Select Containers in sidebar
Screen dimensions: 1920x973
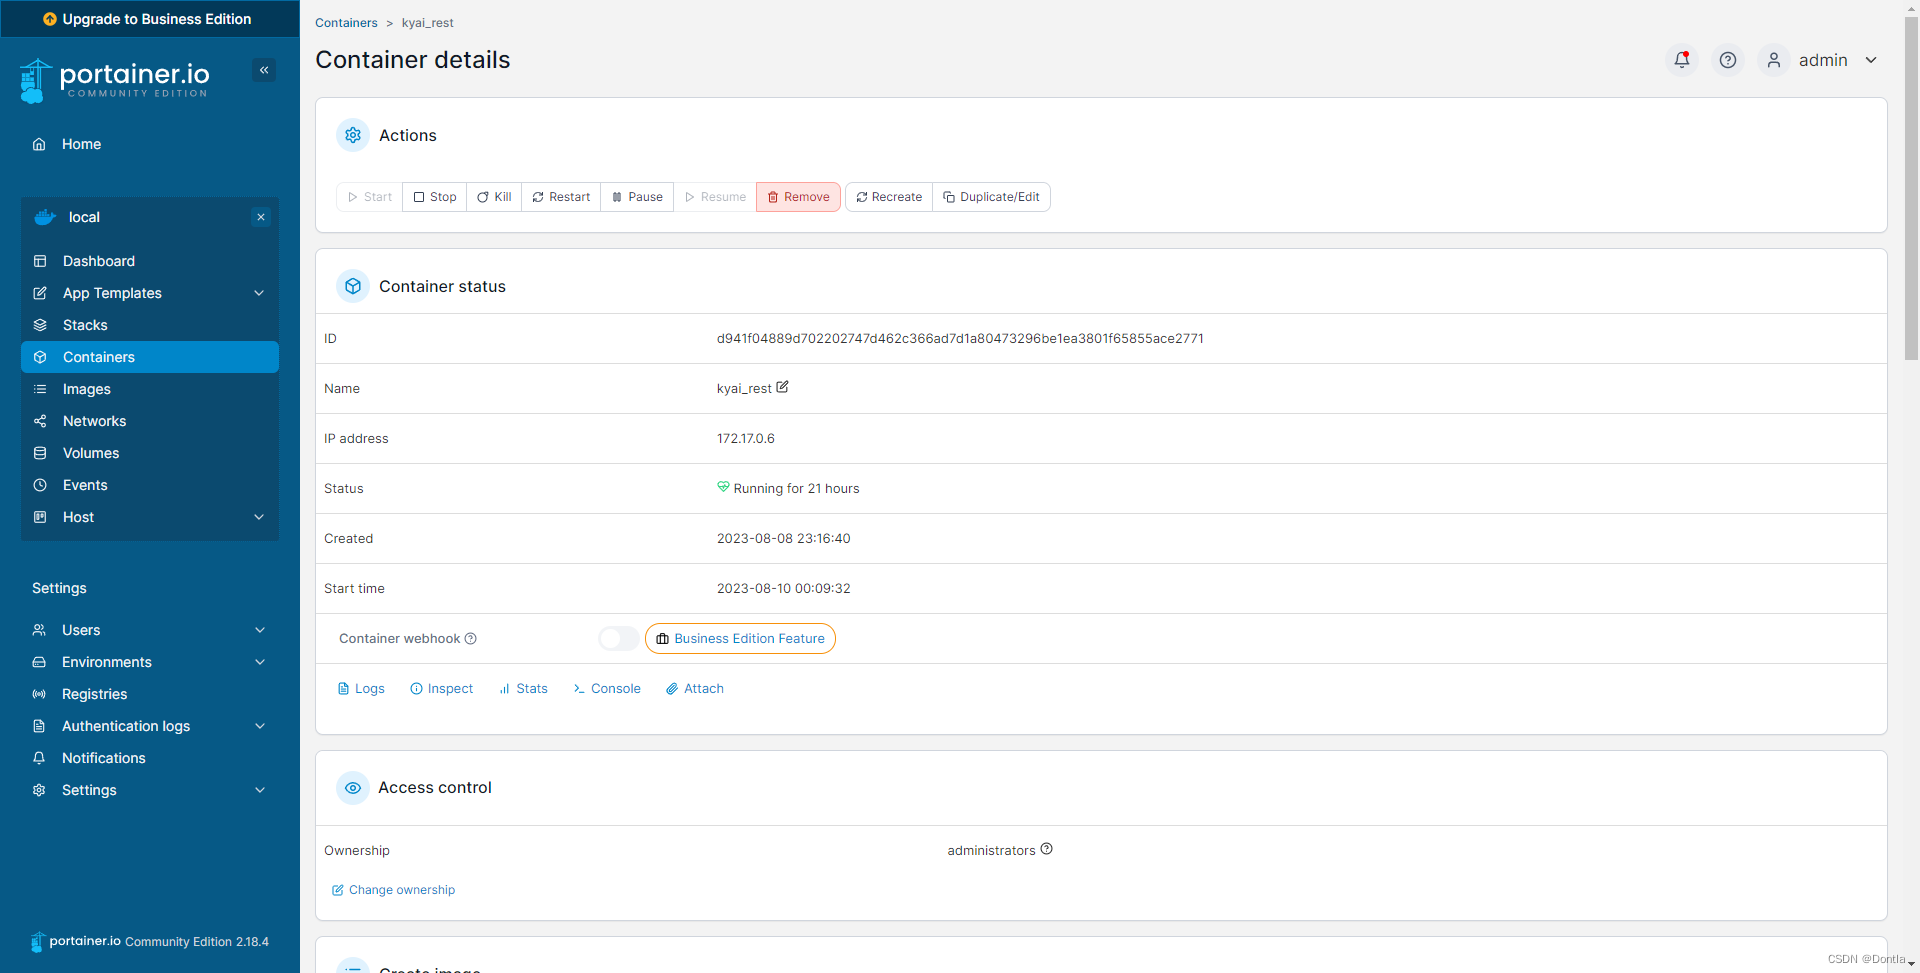pyautogui.click(x=150, y=357)
